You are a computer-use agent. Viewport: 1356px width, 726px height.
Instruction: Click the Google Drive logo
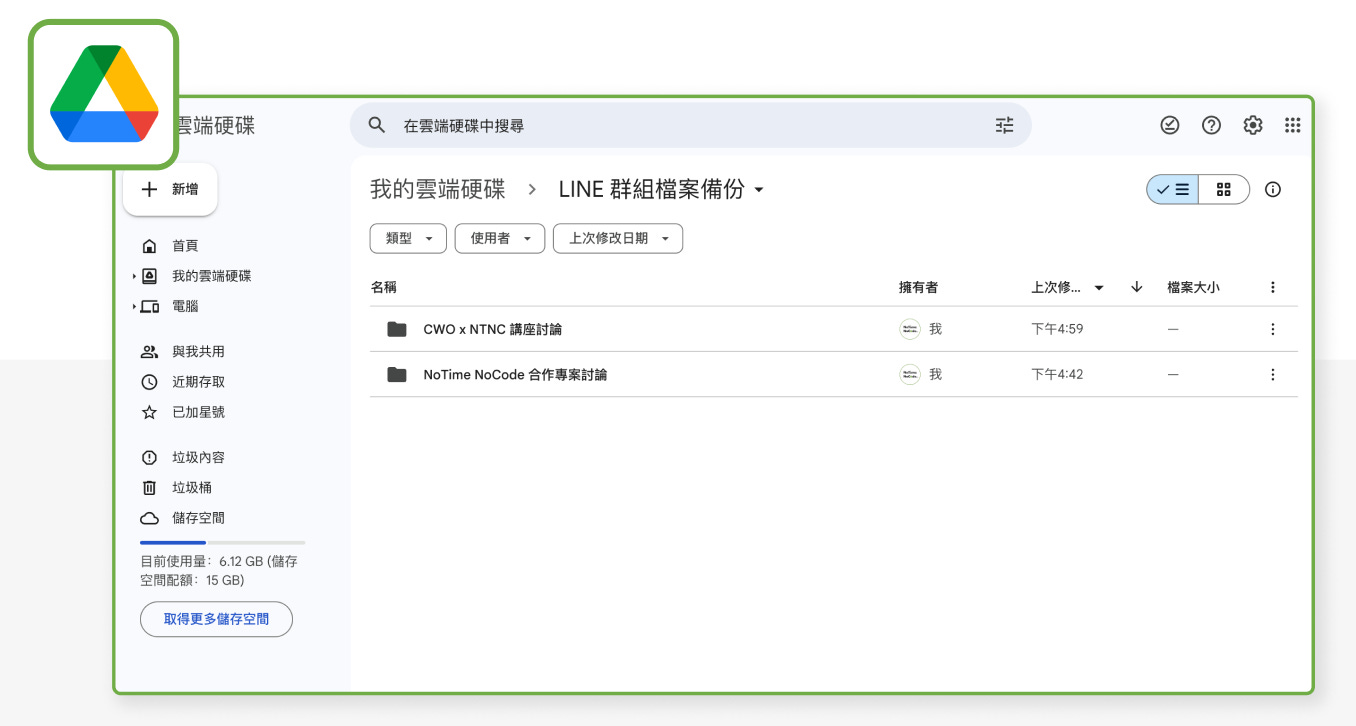click(x=104, y=94)
